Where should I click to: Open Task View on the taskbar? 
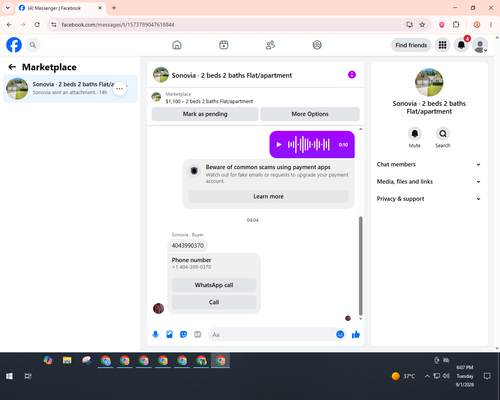[x=28, y=376]
